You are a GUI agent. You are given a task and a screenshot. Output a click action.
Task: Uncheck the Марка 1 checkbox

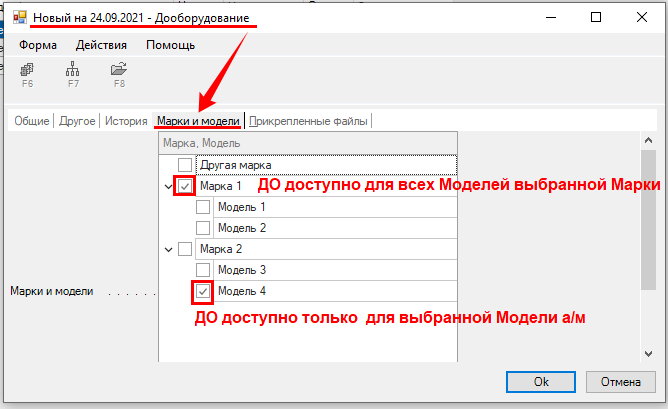[185, 186]
